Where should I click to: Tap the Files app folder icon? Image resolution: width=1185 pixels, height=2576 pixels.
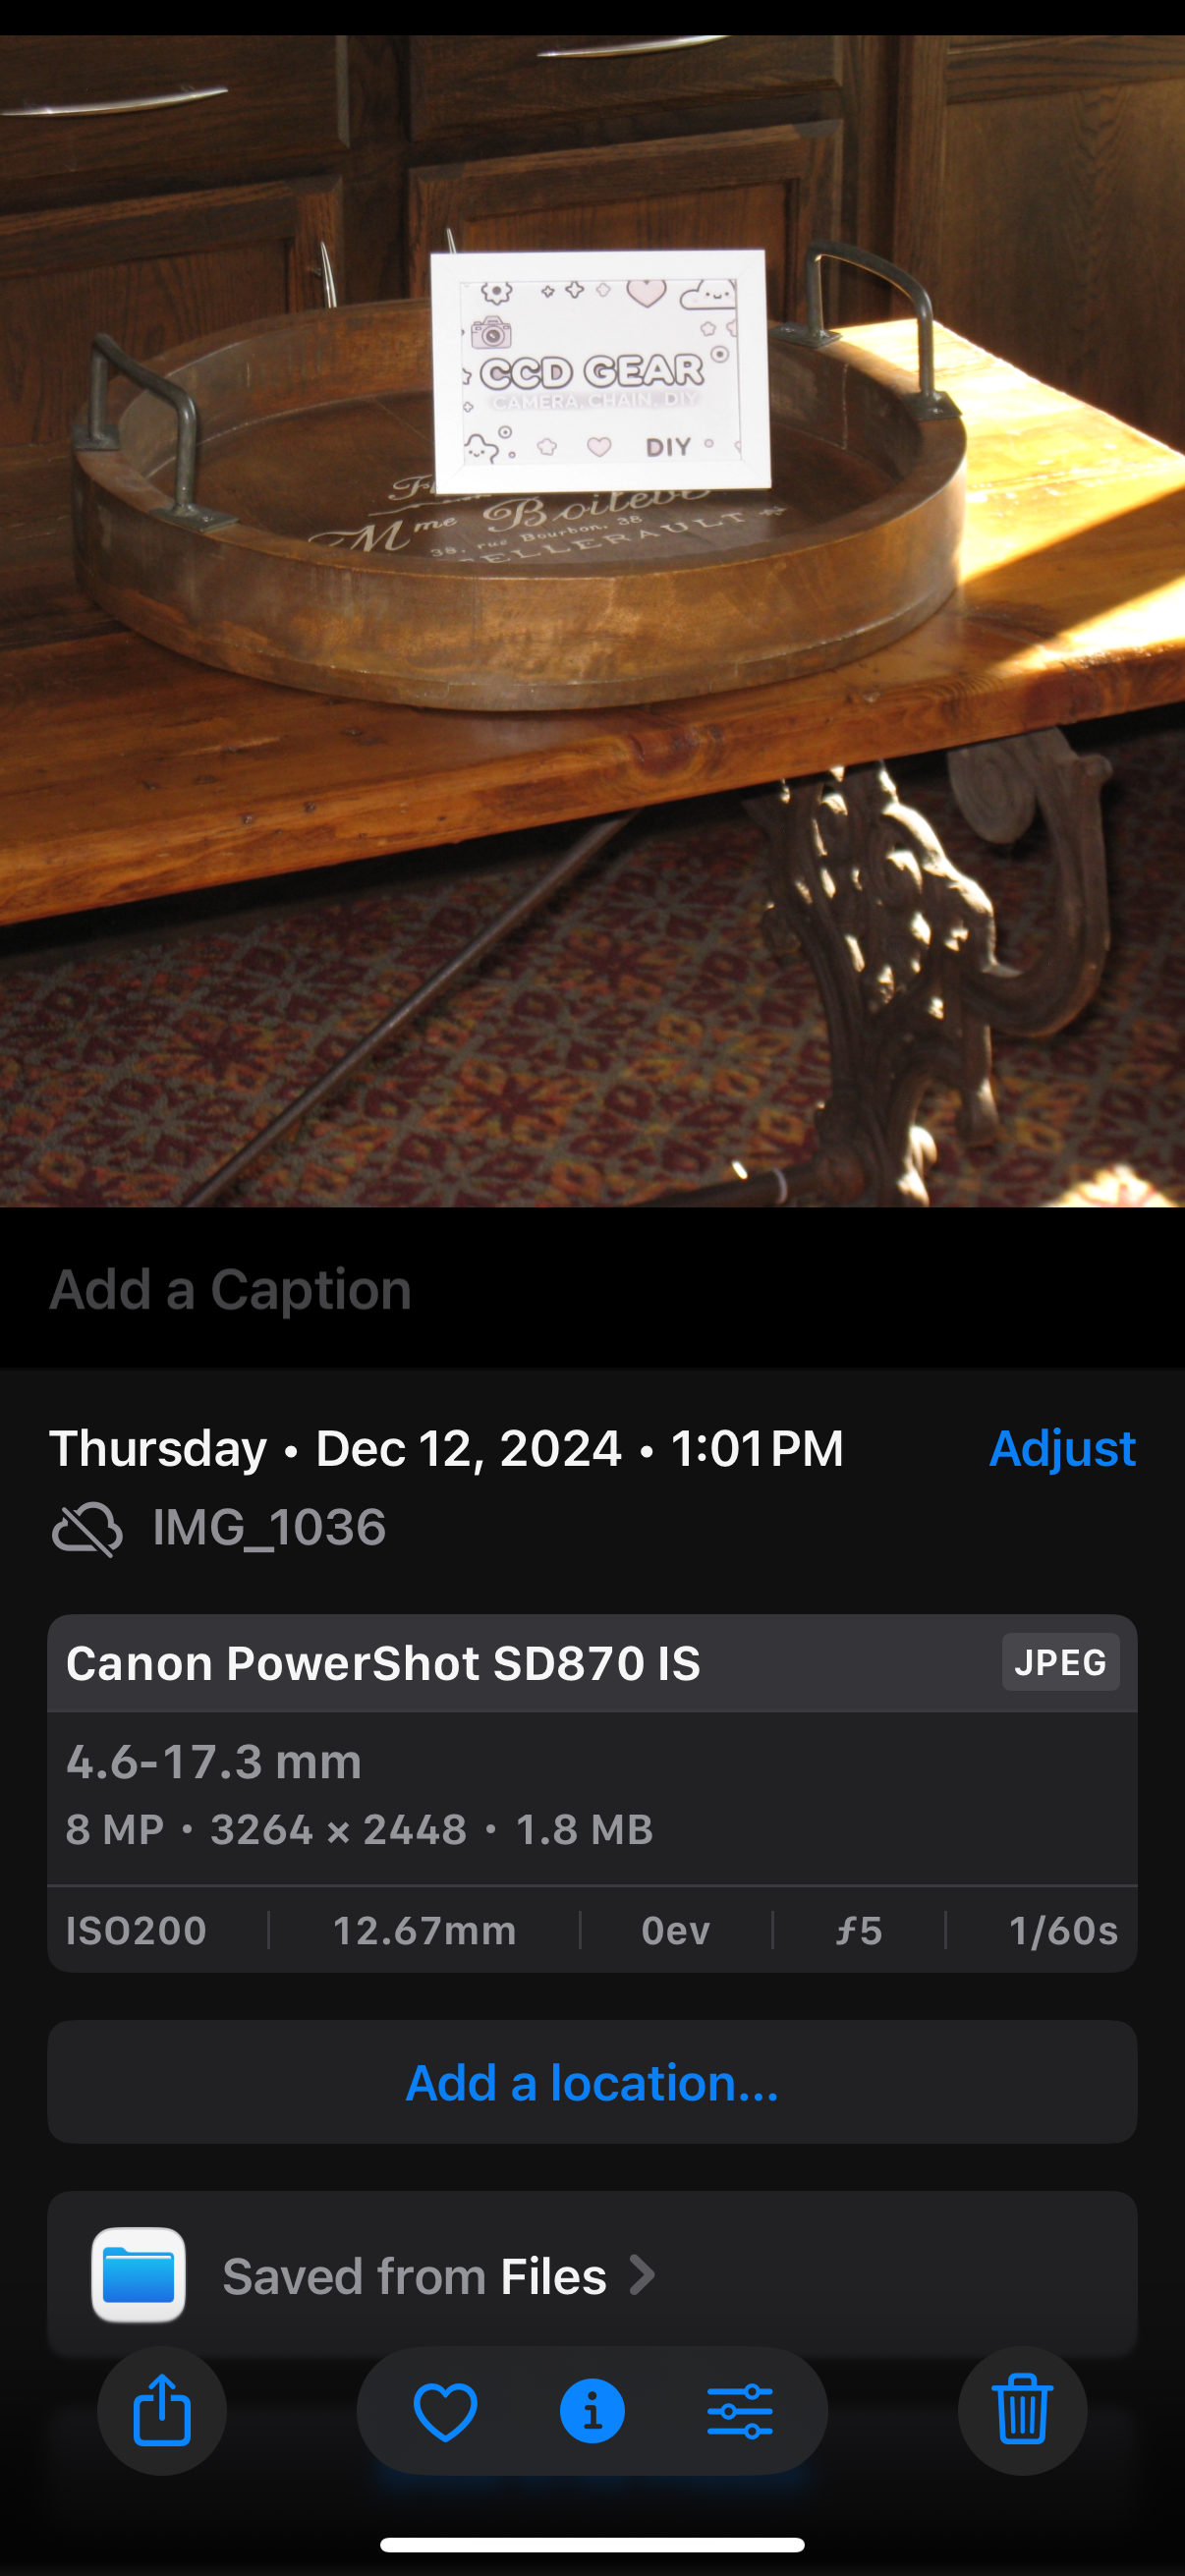(x=138, y=2275)
